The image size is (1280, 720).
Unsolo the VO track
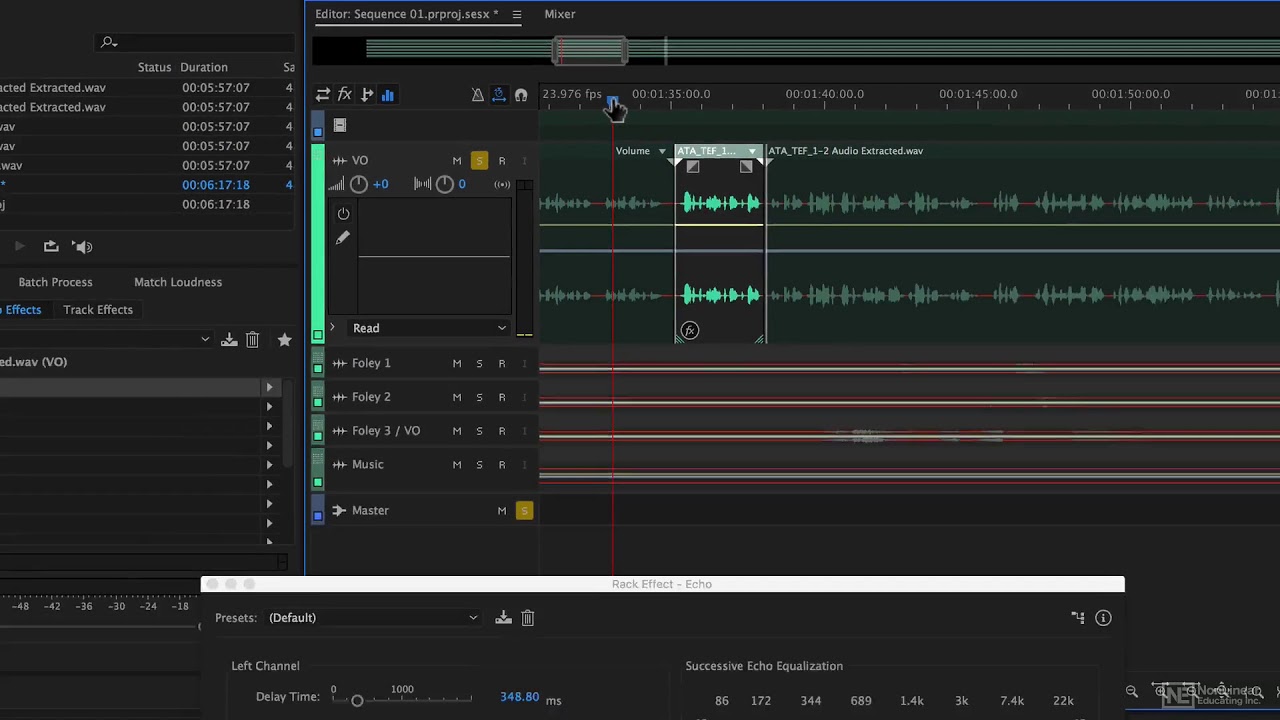click(479, 161)
